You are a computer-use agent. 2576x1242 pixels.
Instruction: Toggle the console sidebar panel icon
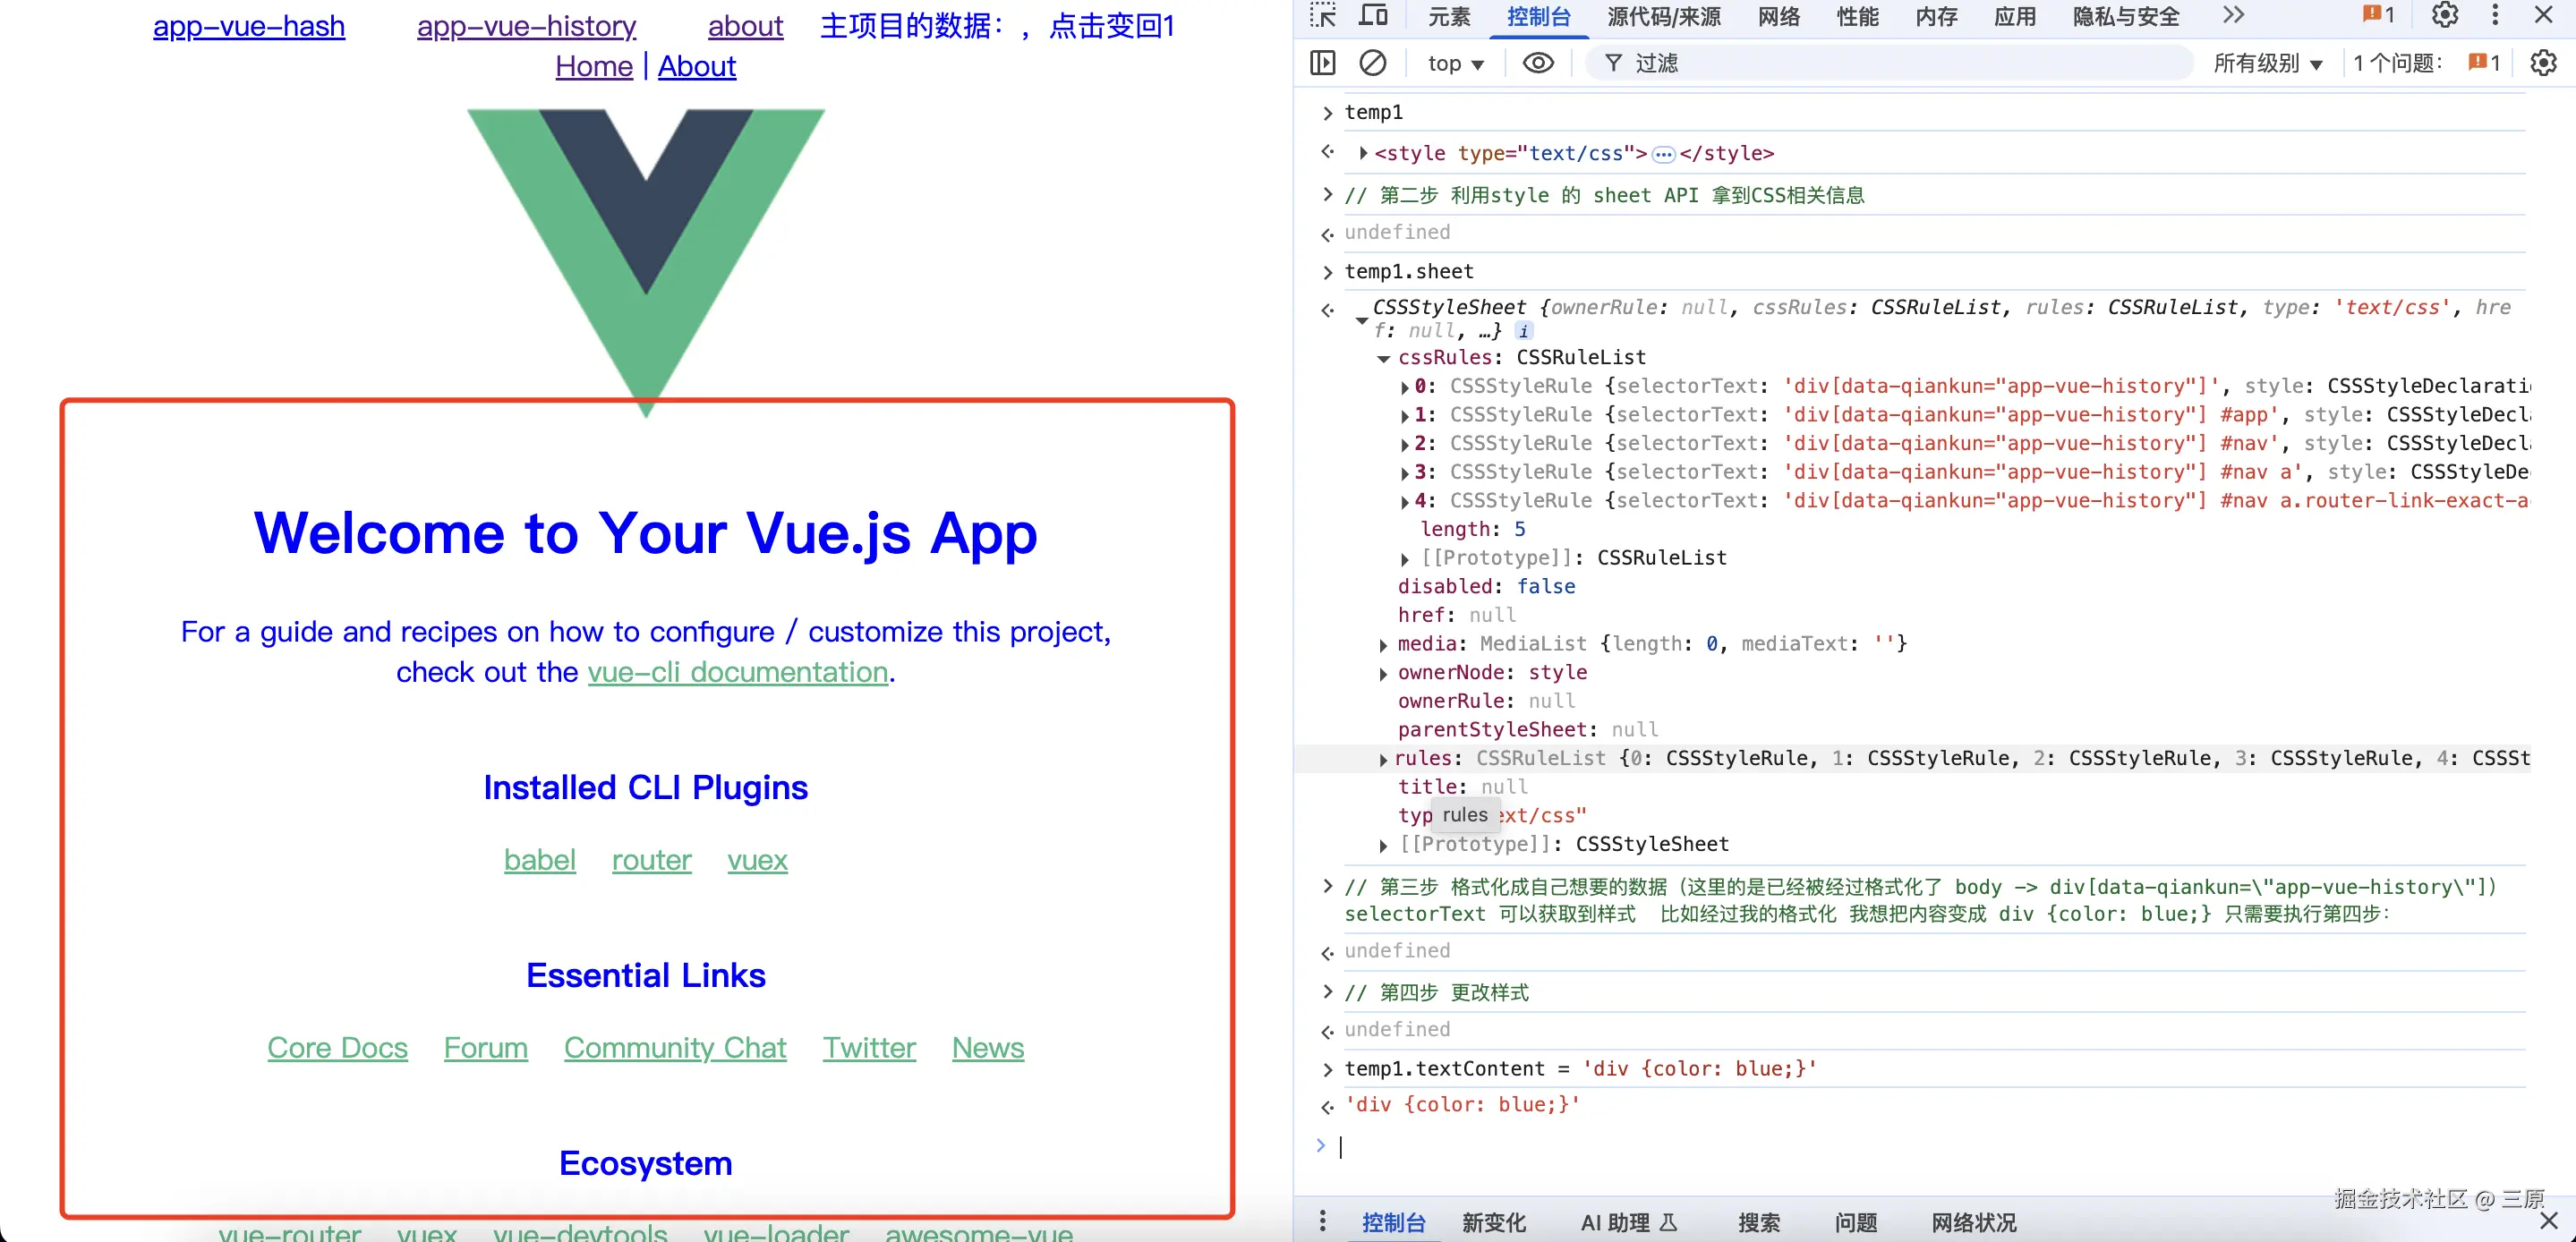[x=1322, y=63]
